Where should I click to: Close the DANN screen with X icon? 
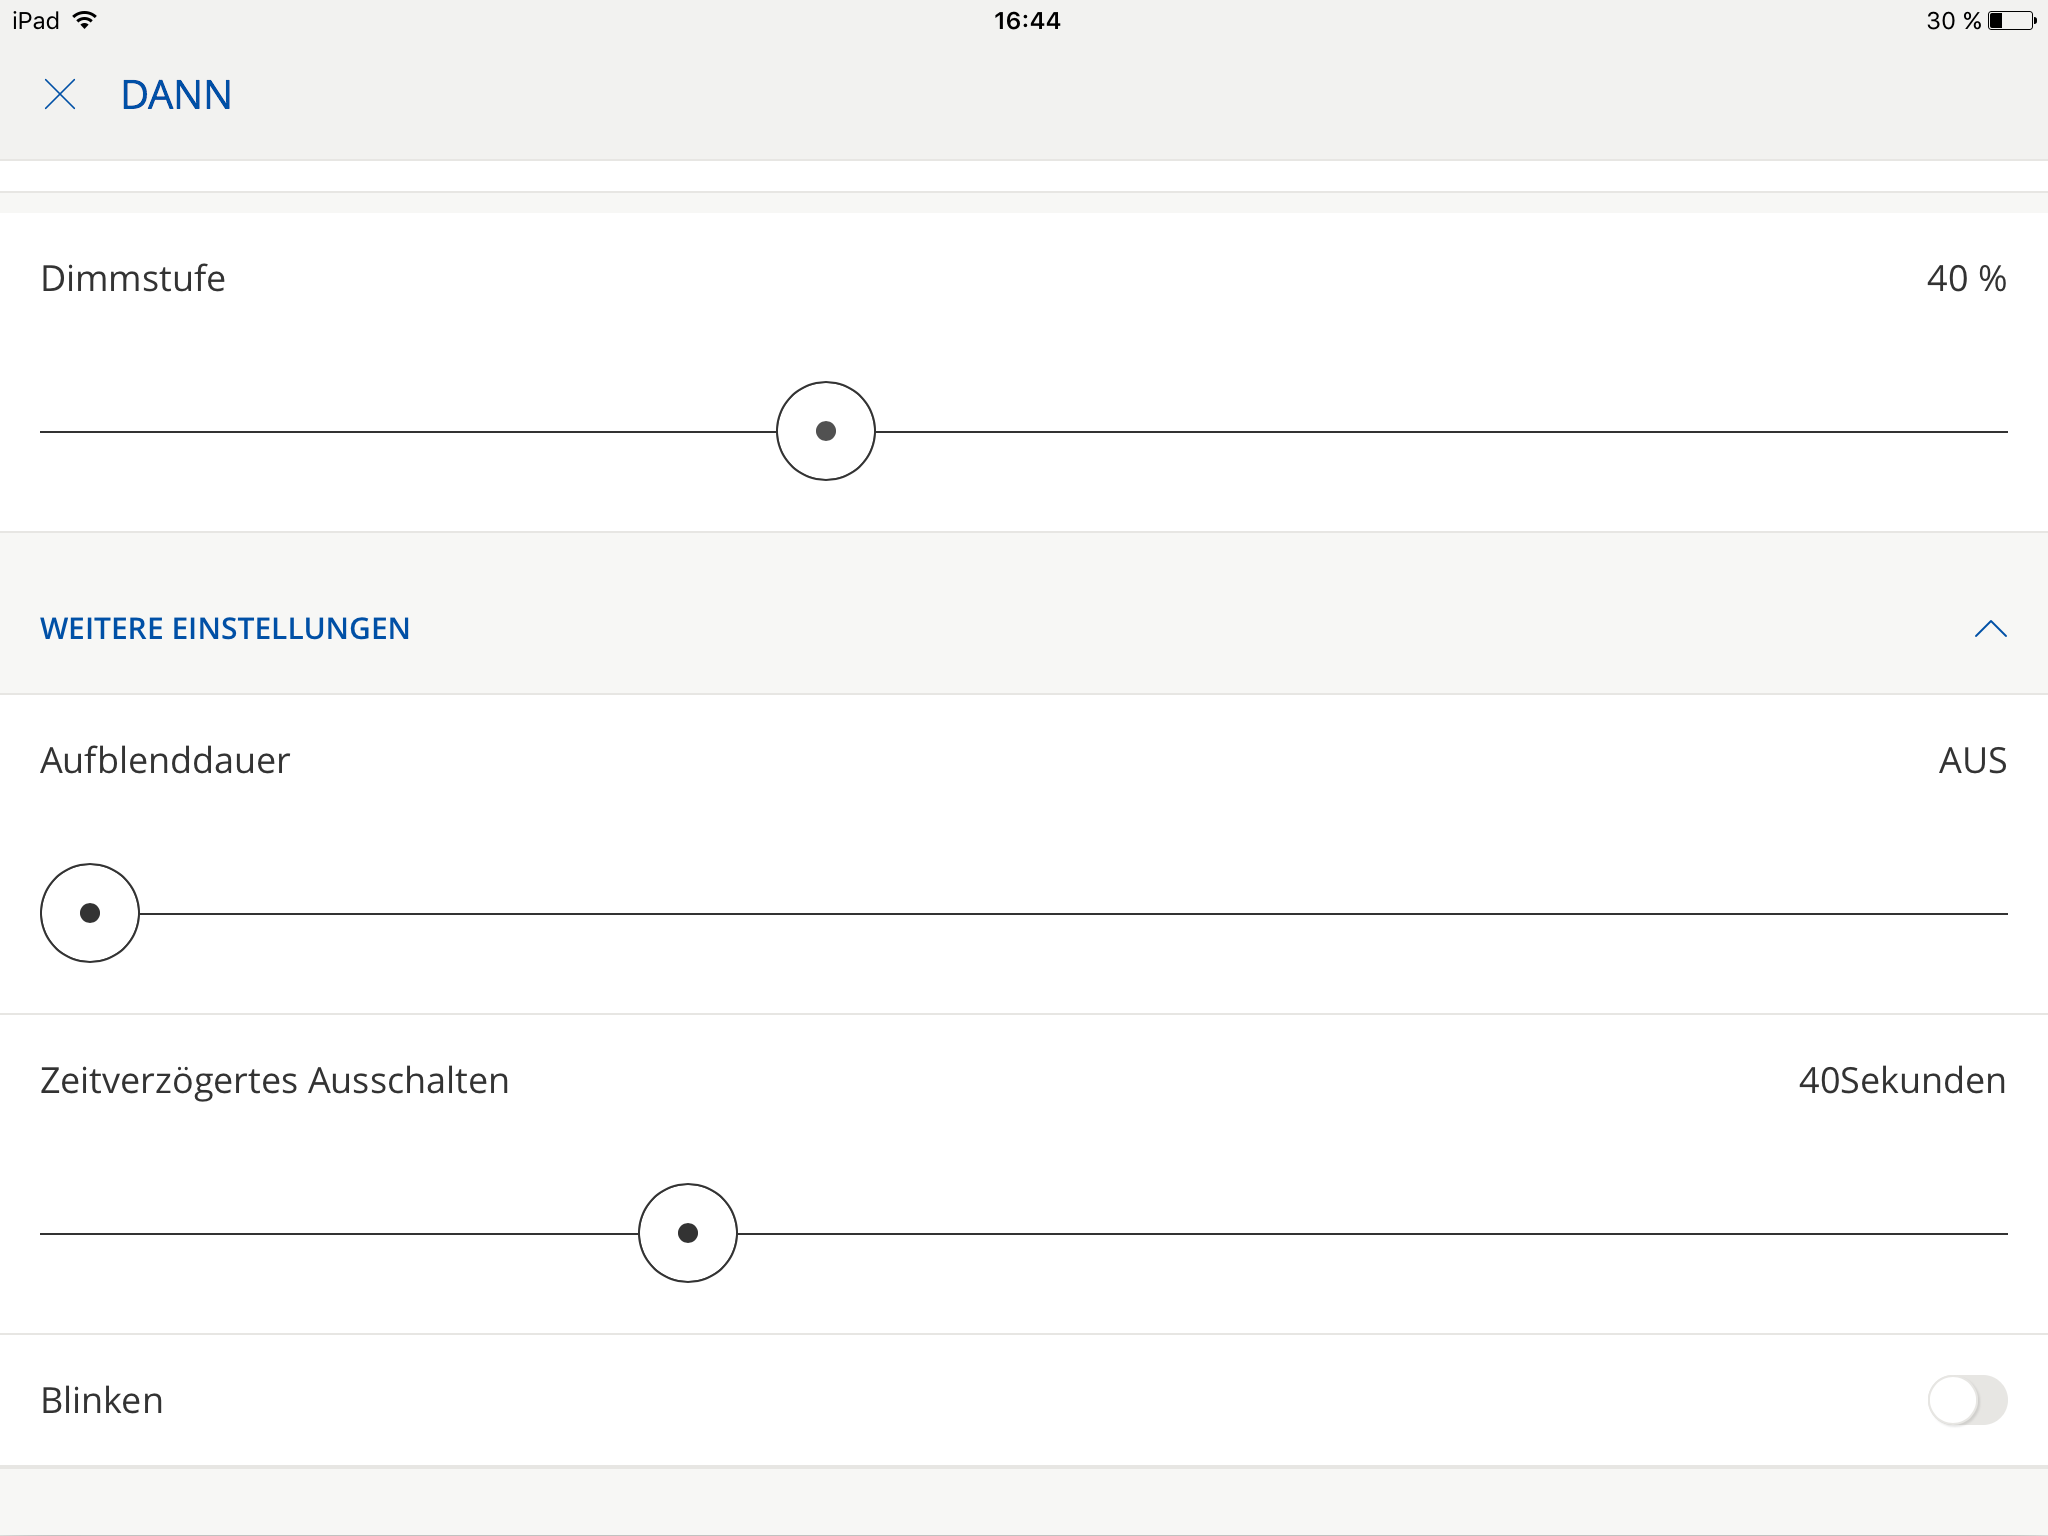click(x=60, y=95)
